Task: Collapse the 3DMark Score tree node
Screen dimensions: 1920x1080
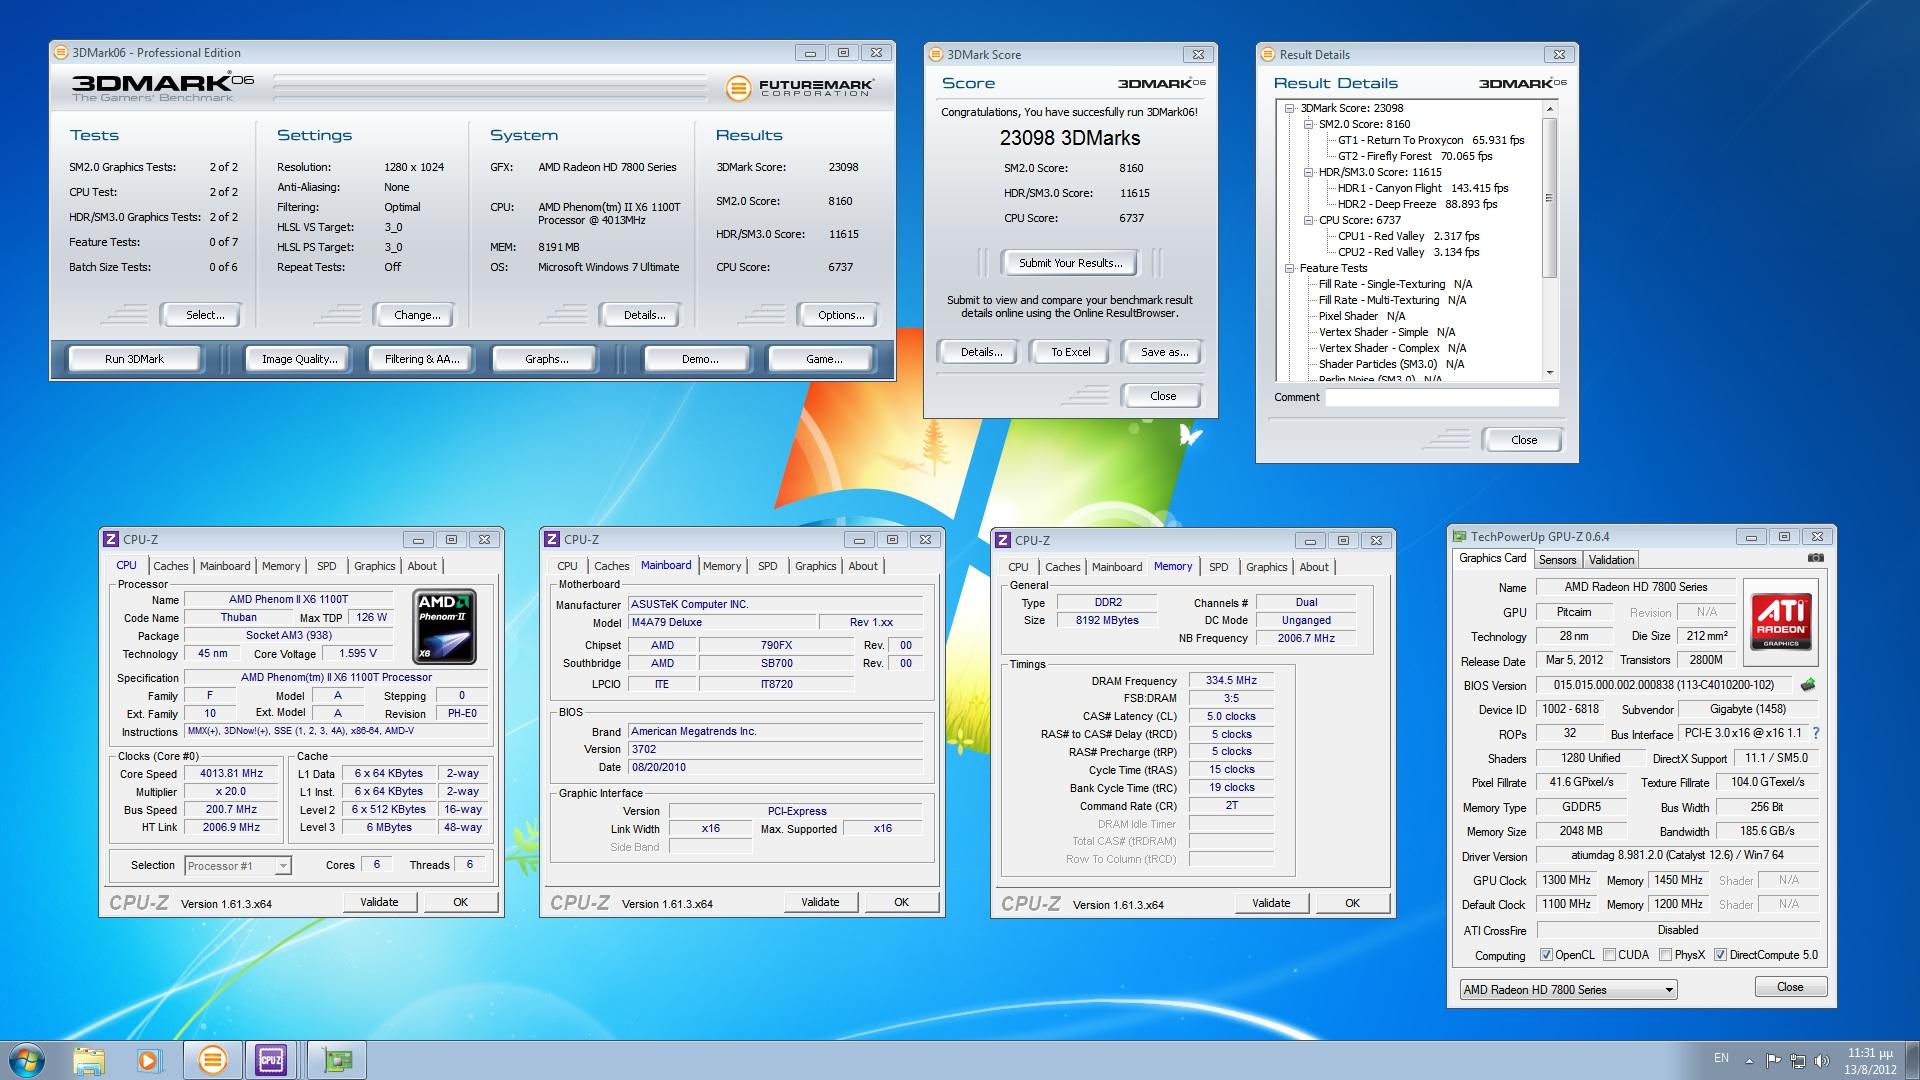Action: pos(1290,108)
